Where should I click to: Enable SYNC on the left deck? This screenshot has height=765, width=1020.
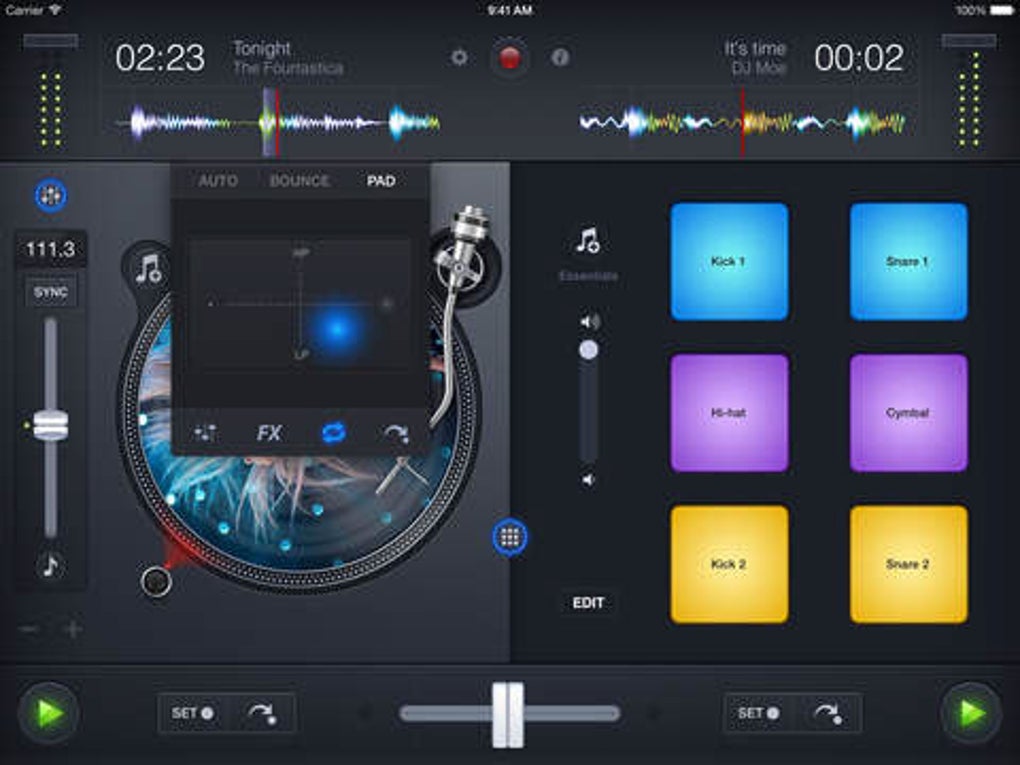[50, 292]
